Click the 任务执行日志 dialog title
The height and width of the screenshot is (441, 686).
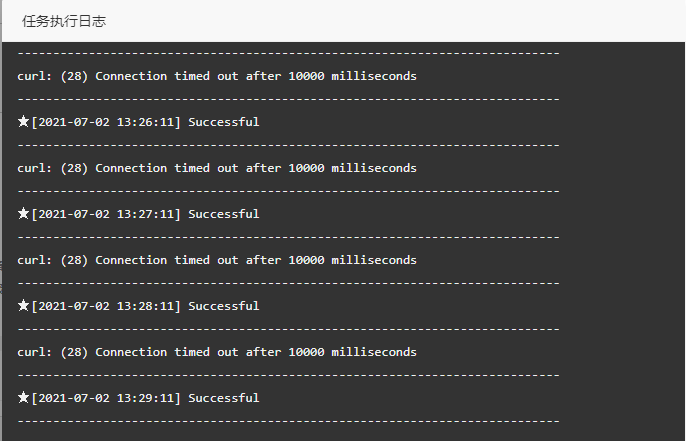(x=66, y=21)
